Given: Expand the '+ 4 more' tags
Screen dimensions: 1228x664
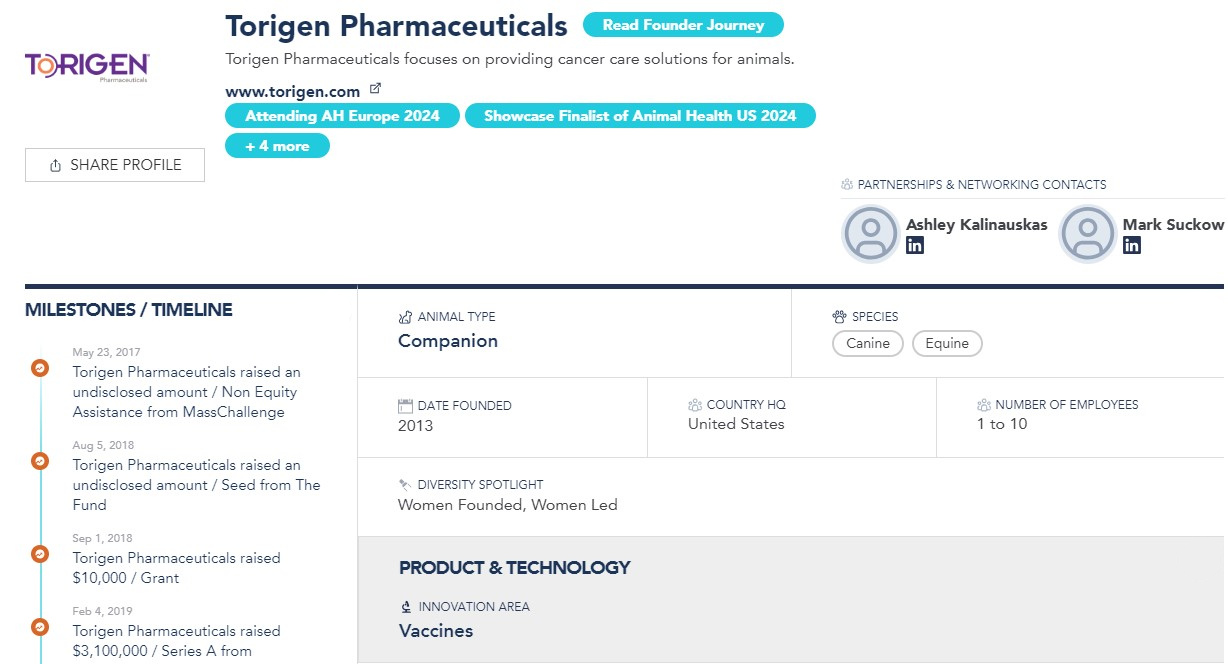Looking at the screenshot, I should coord(277,146).
